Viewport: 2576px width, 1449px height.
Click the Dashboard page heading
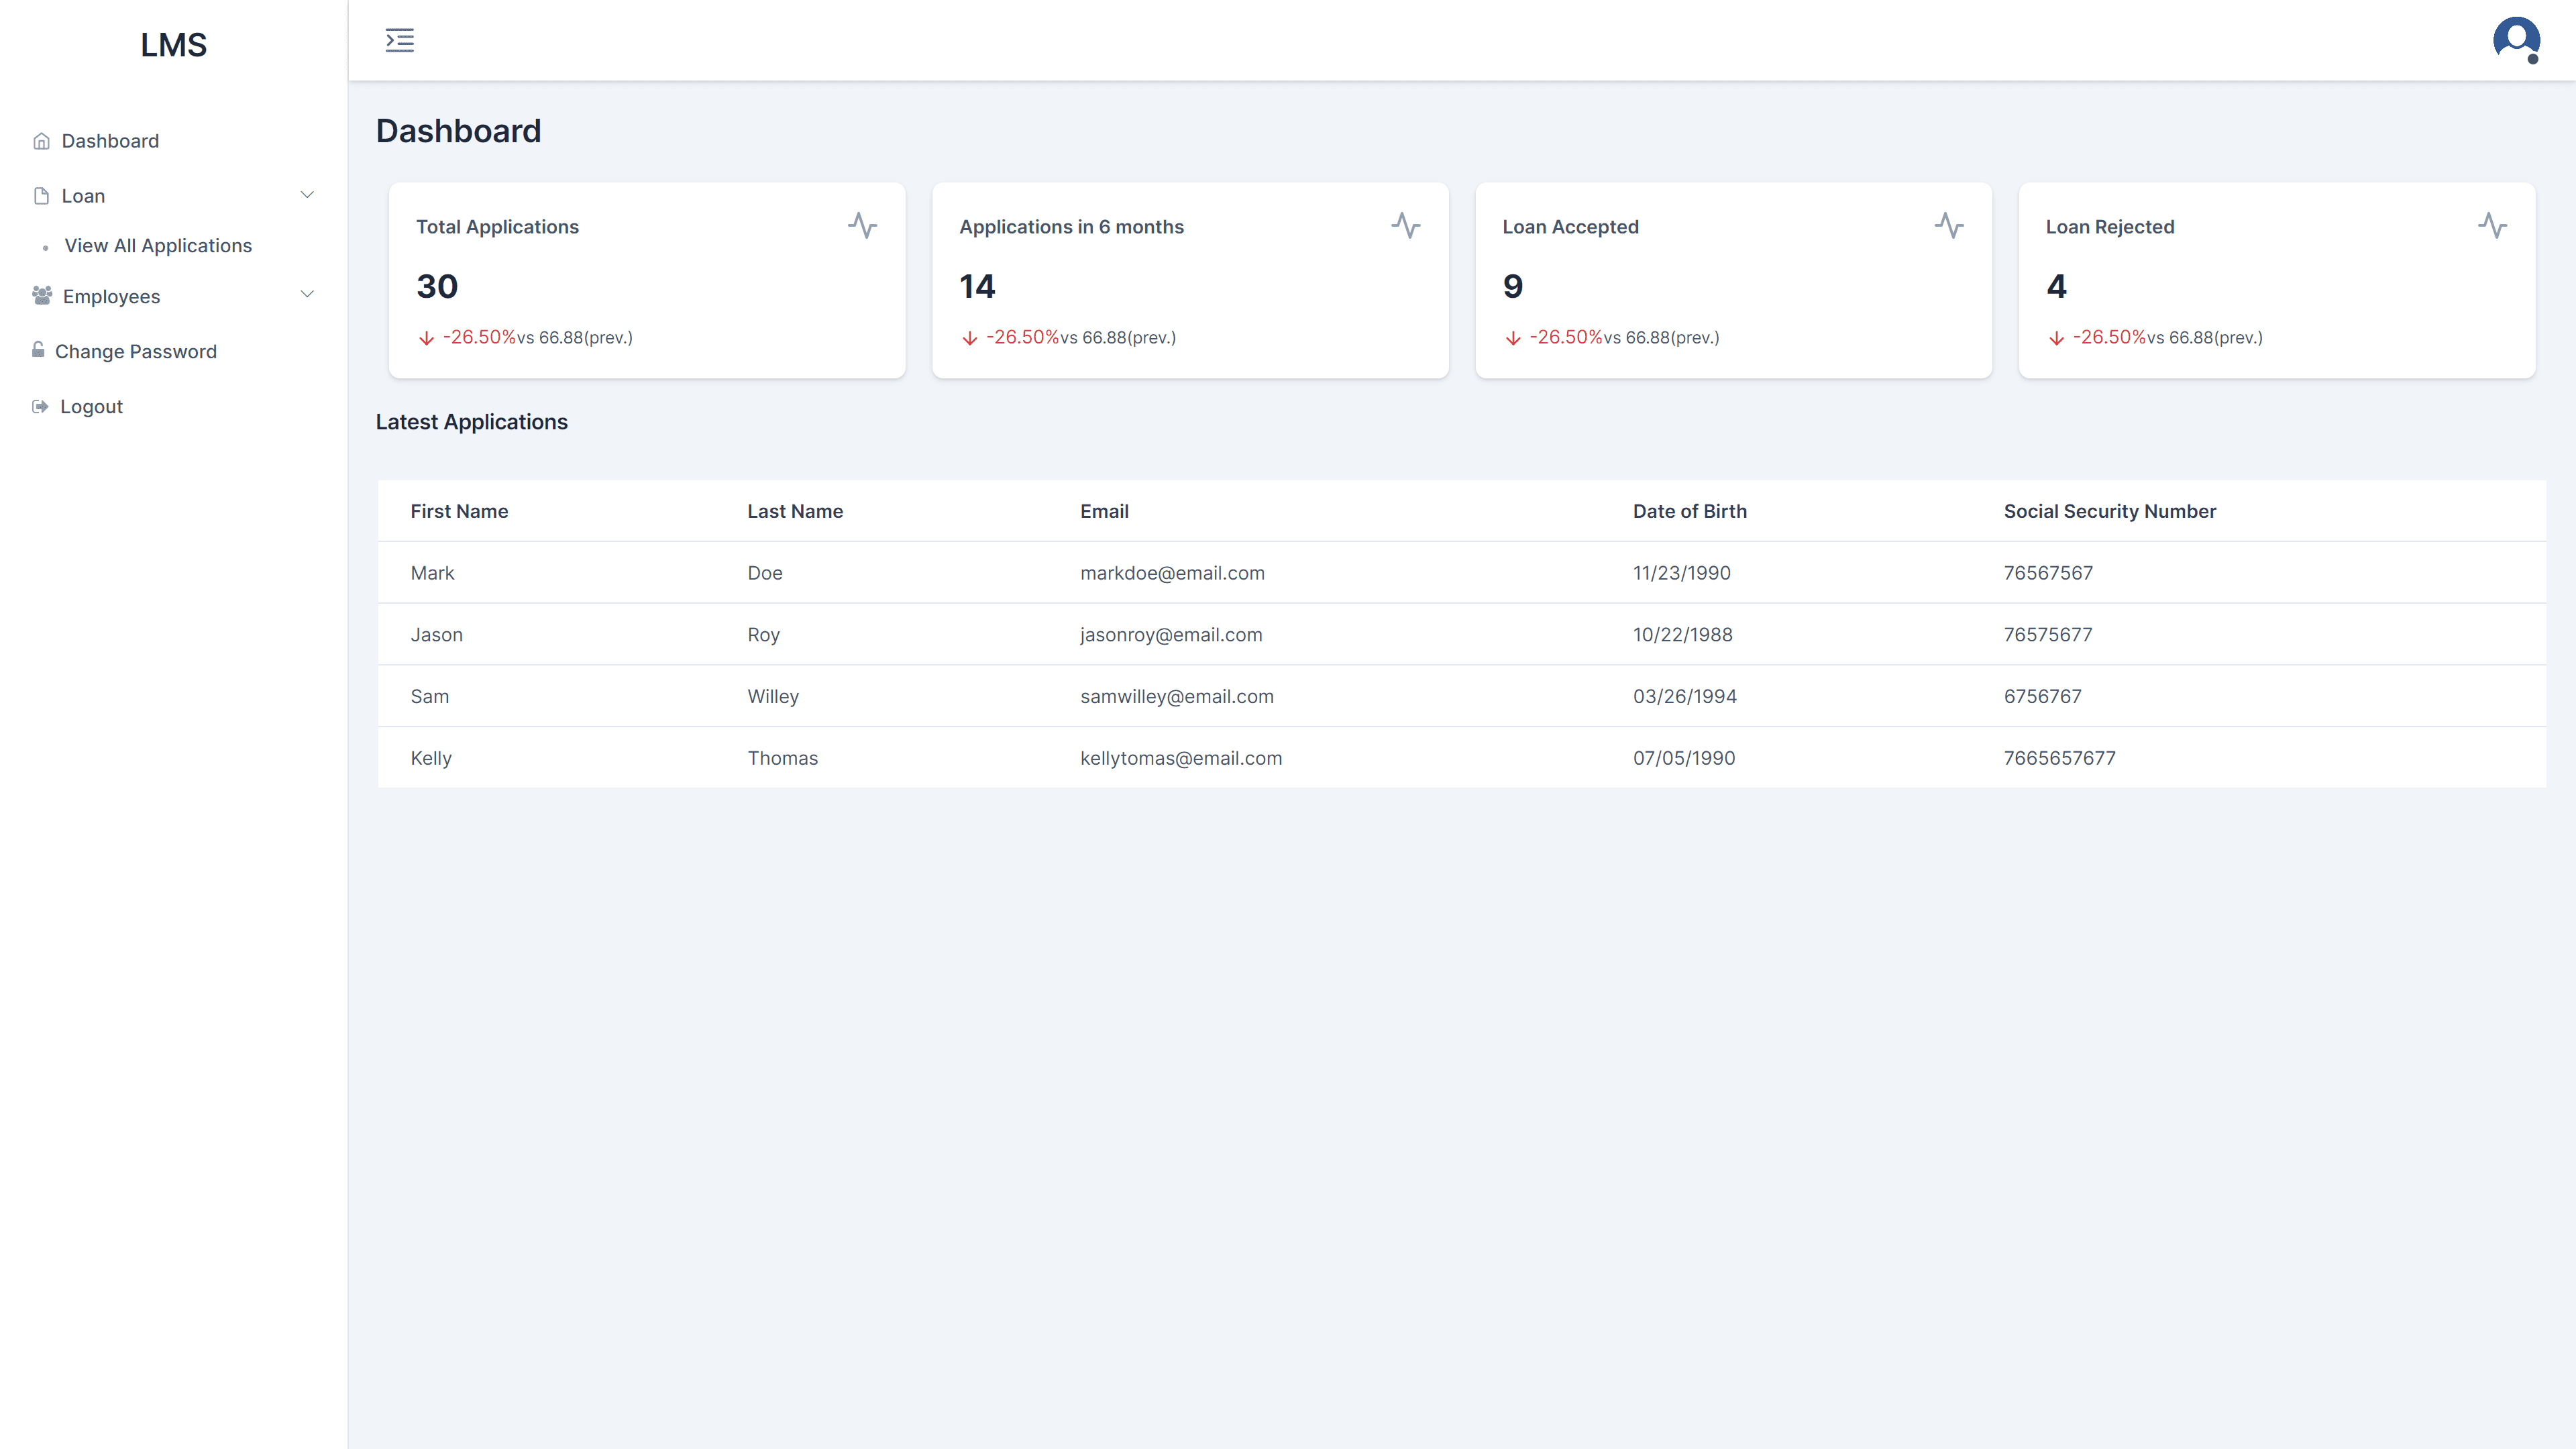pos(458,131)
